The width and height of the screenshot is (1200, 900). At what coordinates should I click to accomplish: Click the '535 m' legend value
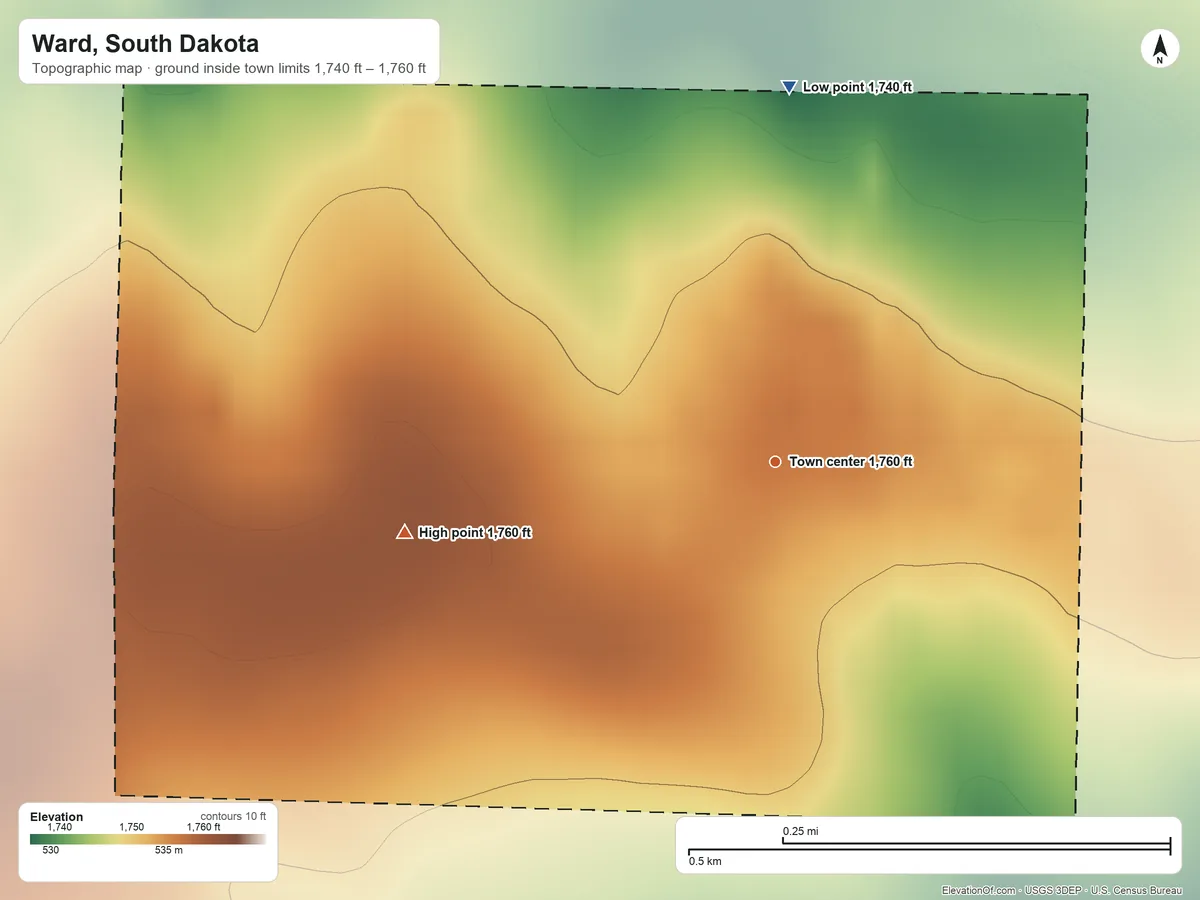tap(168, 851)
